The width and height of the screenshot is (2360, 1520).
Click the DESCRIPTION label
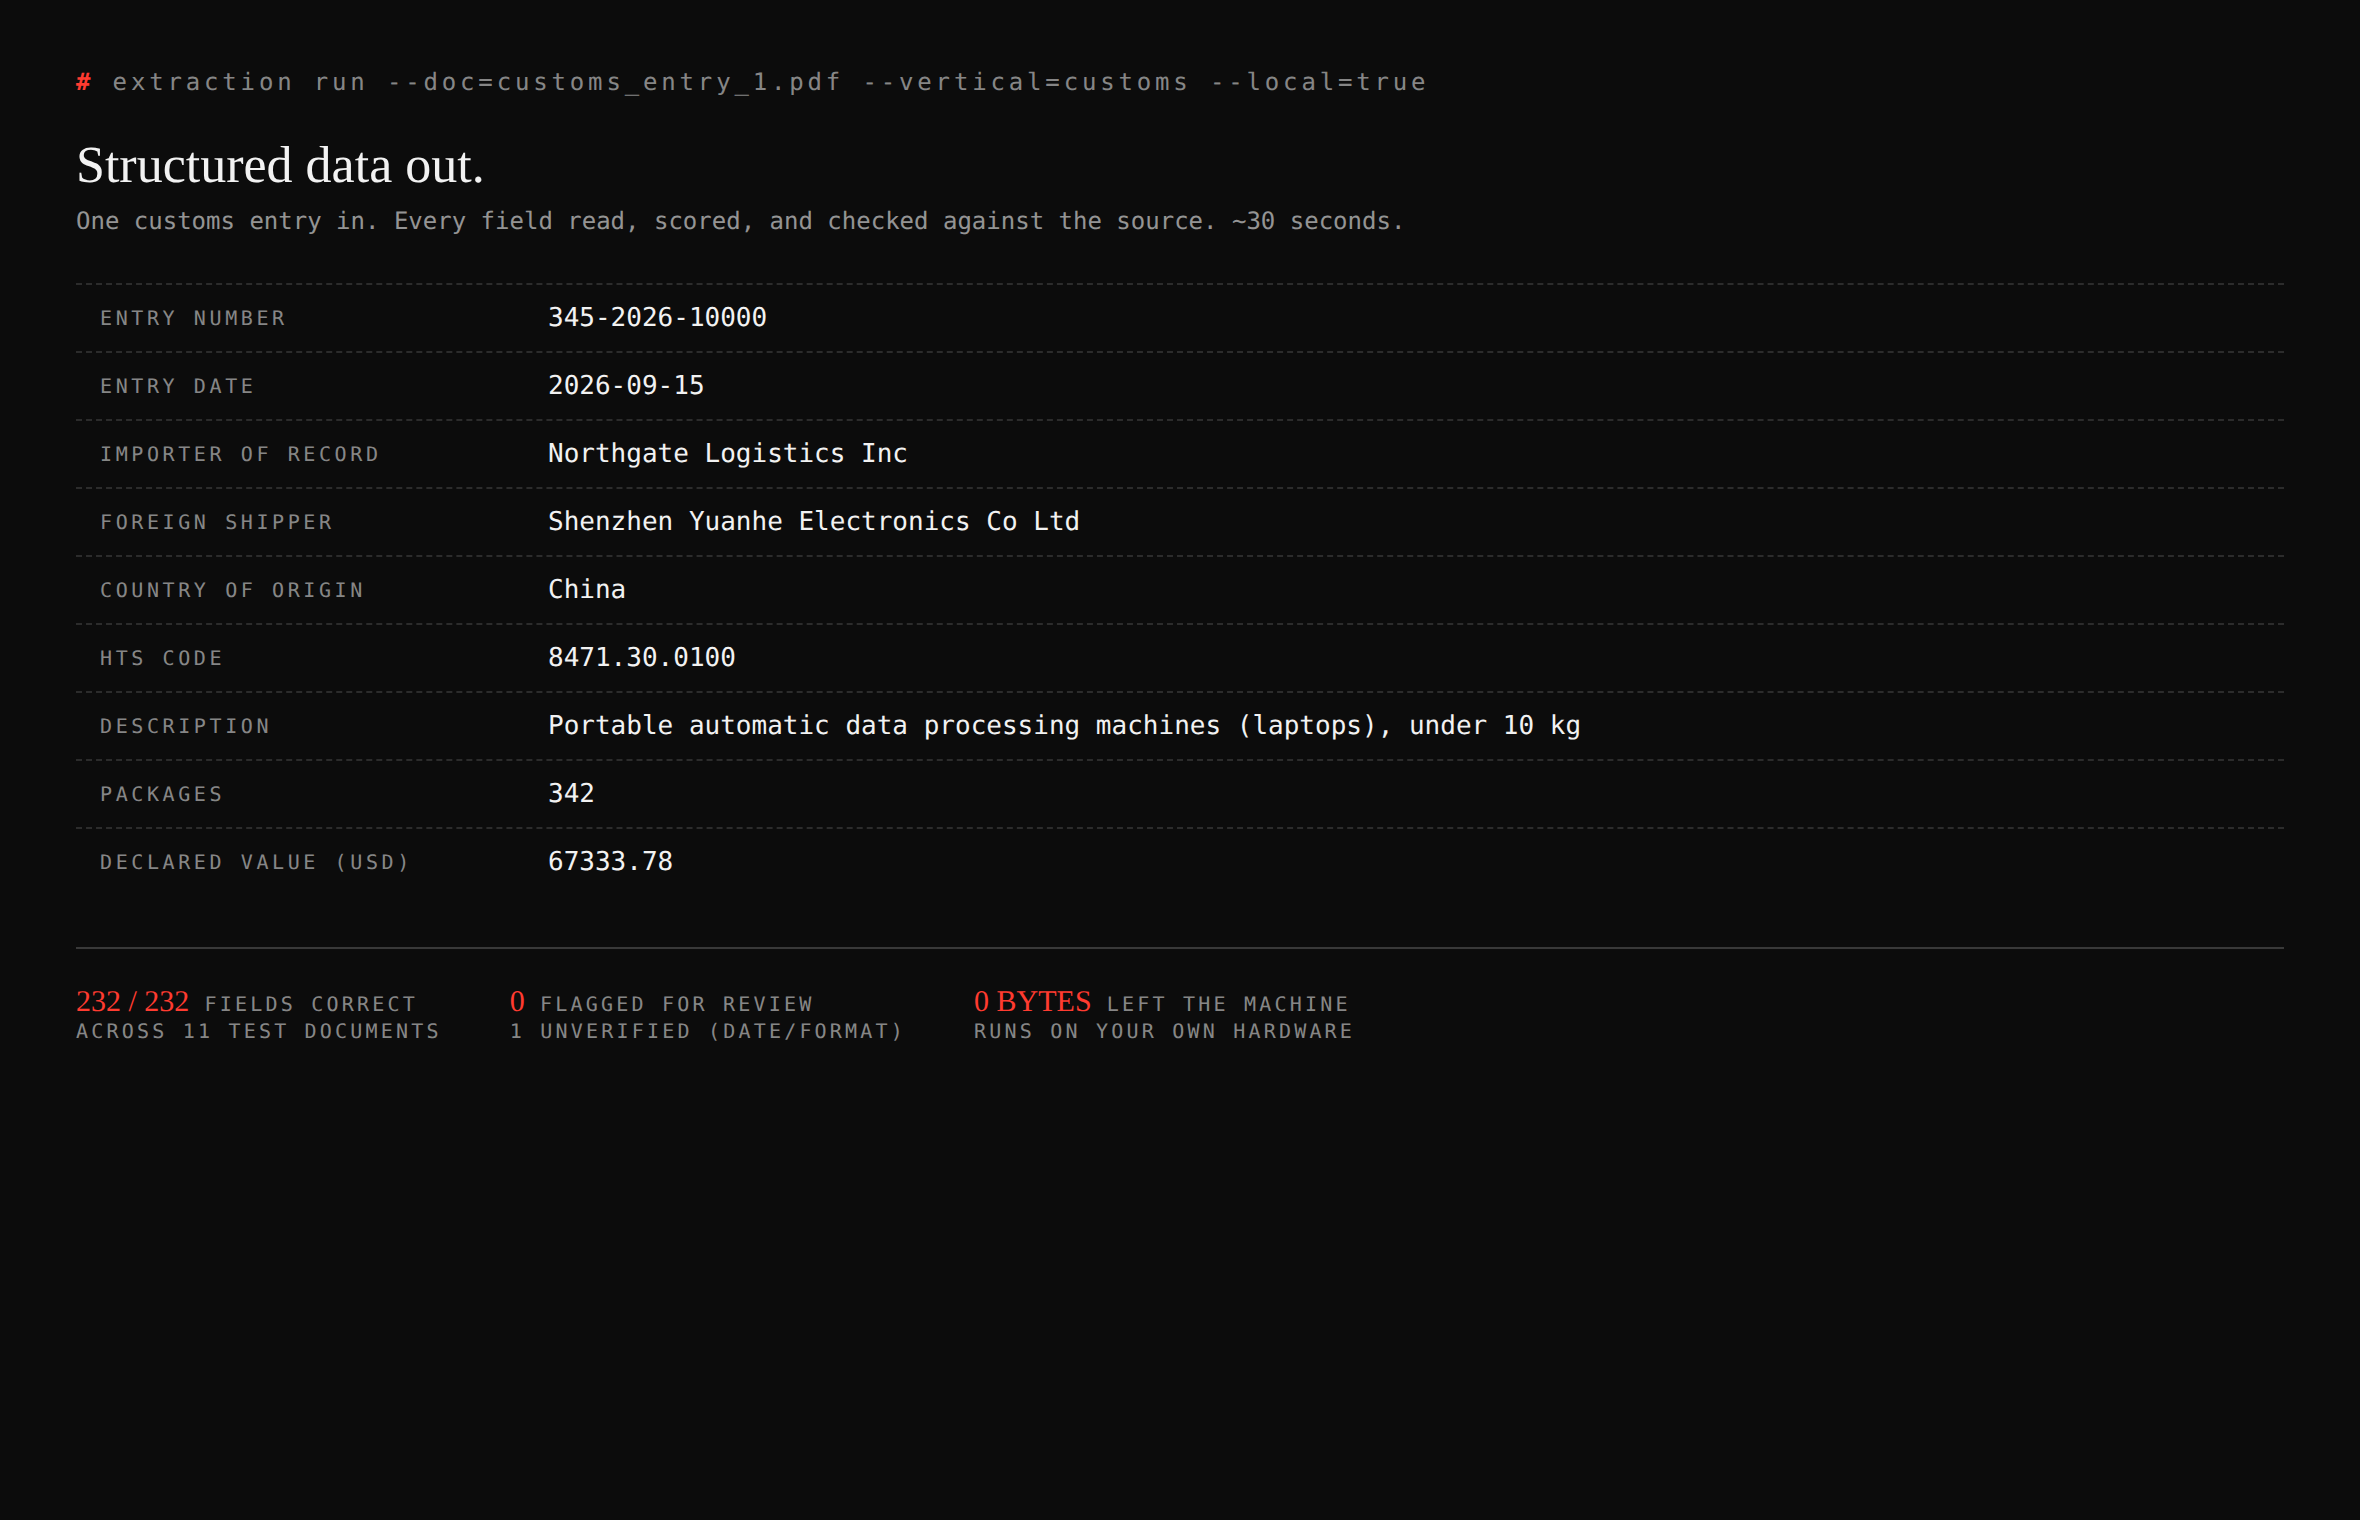pyautogui.click(x=185, y=726)
